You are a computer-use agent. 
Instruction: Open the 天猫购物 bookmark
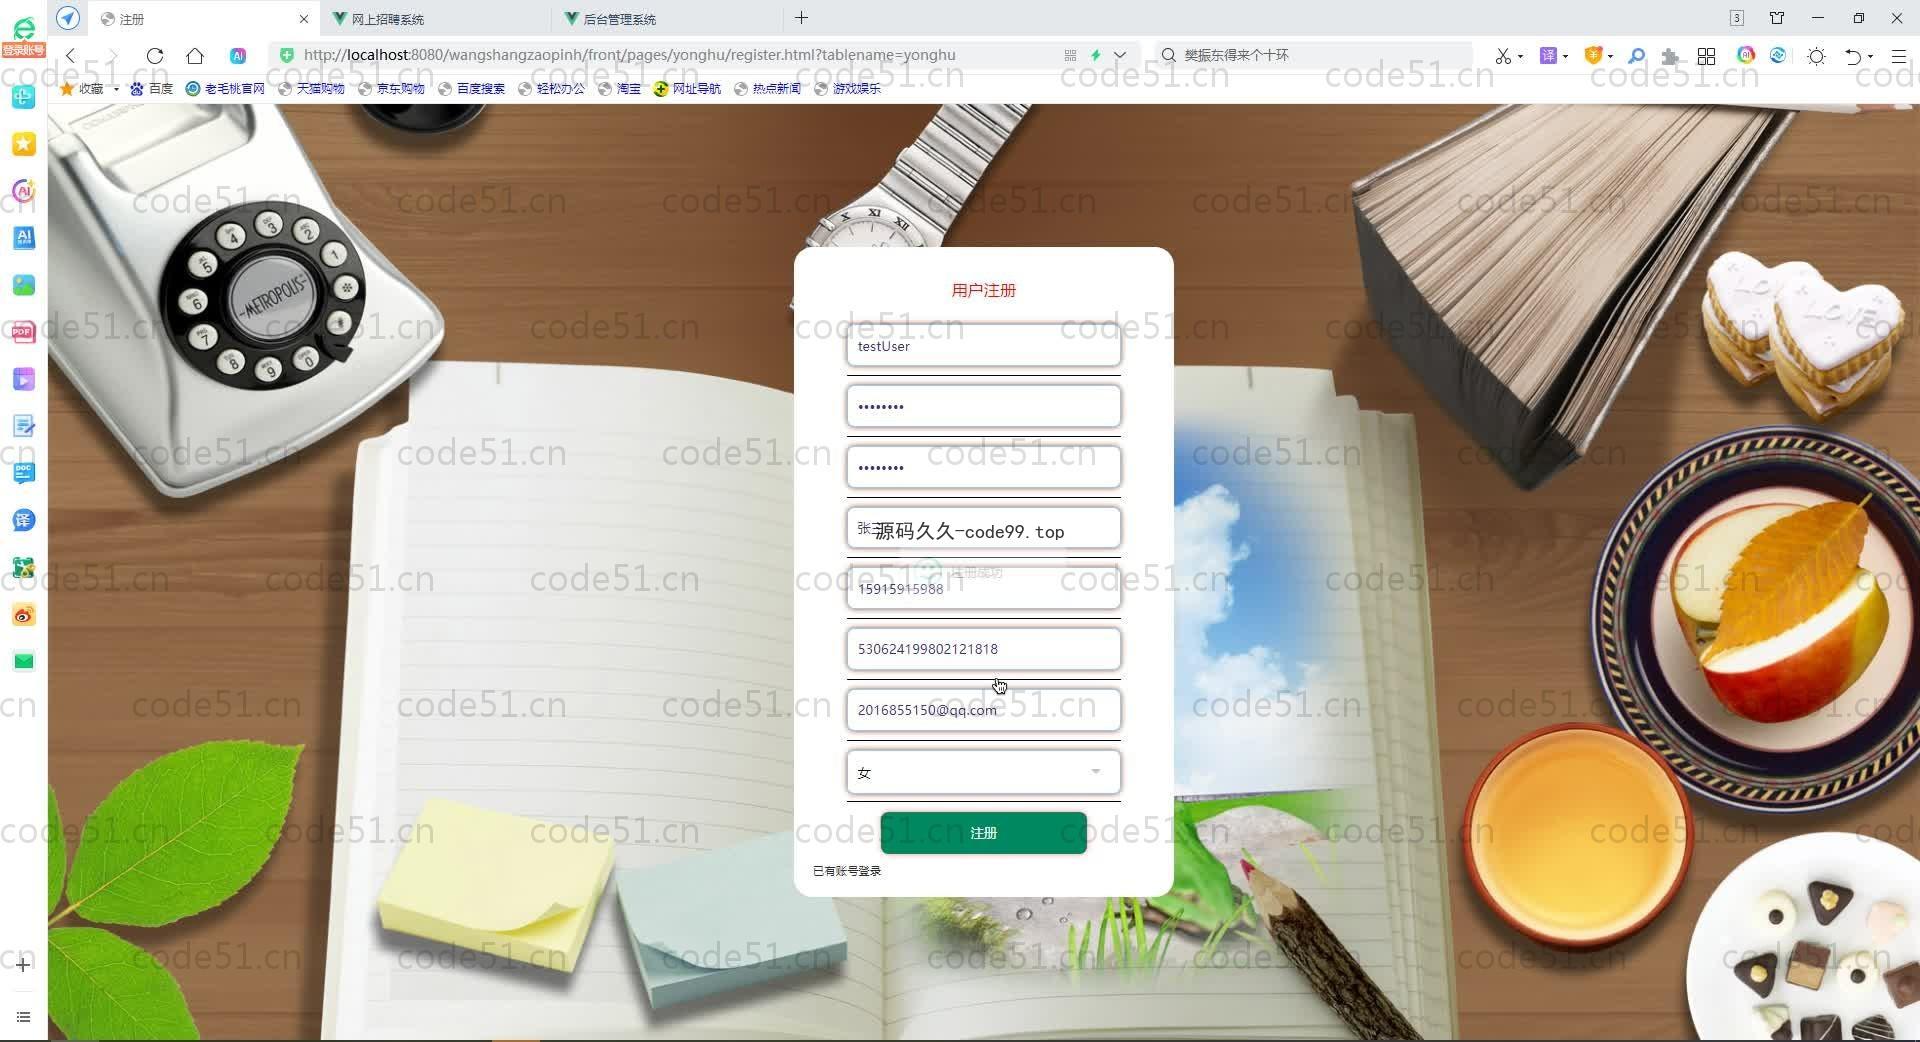coord(311,89)
